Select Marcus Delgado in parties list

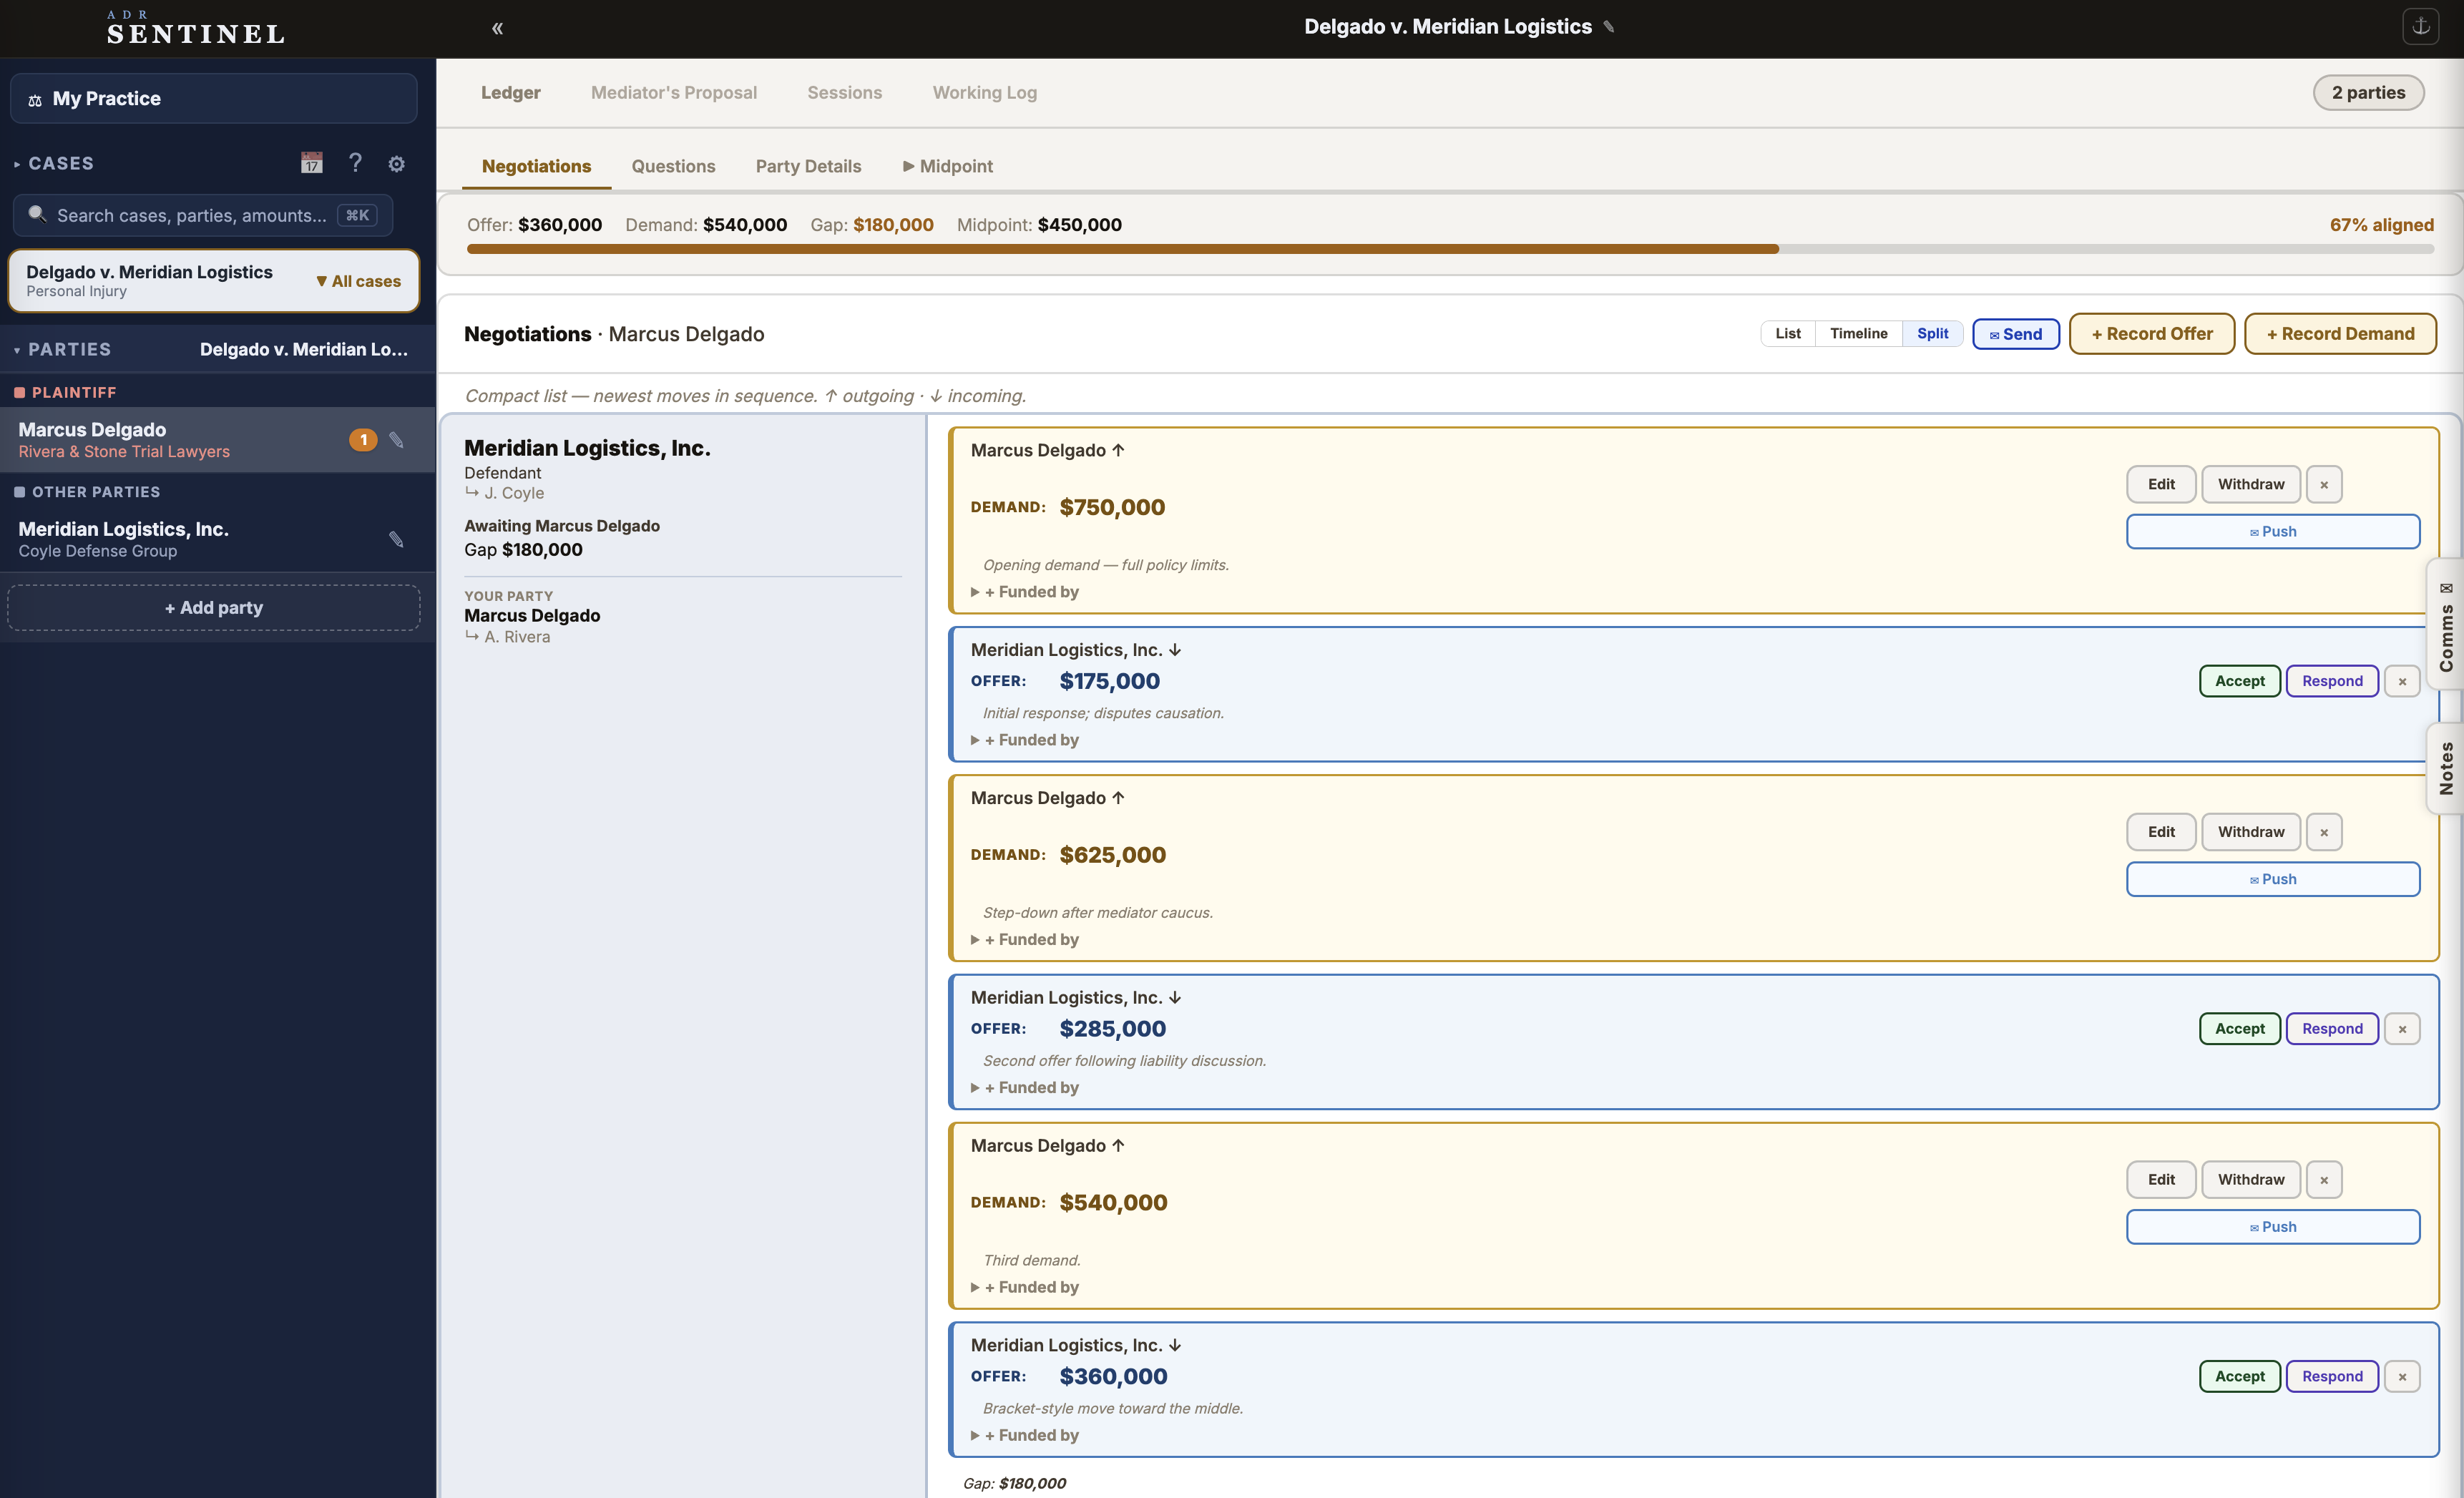click(217, 440)
